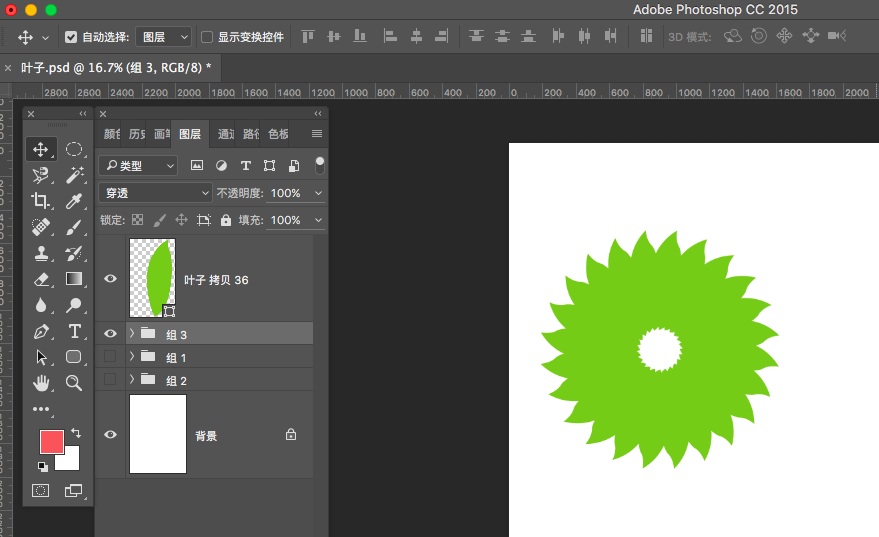
Task: Filter layers by adjustment layers
Action: (221, 165)
